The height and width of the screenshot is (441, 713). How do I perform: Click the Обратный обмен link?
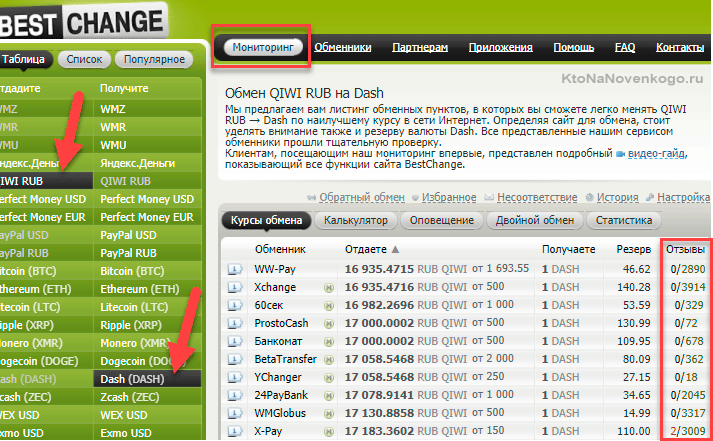[362, 197]
